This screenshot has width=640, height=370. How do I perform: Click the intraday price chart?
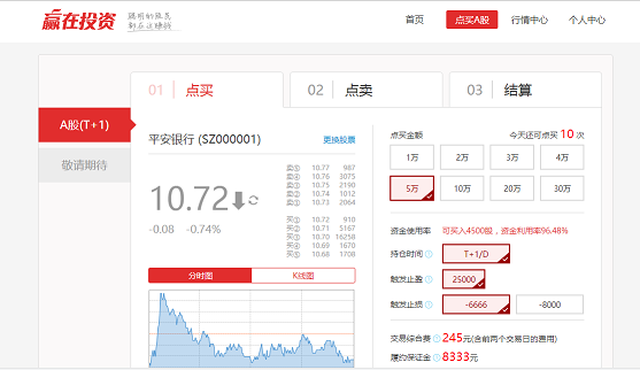(x=251, y=328)
